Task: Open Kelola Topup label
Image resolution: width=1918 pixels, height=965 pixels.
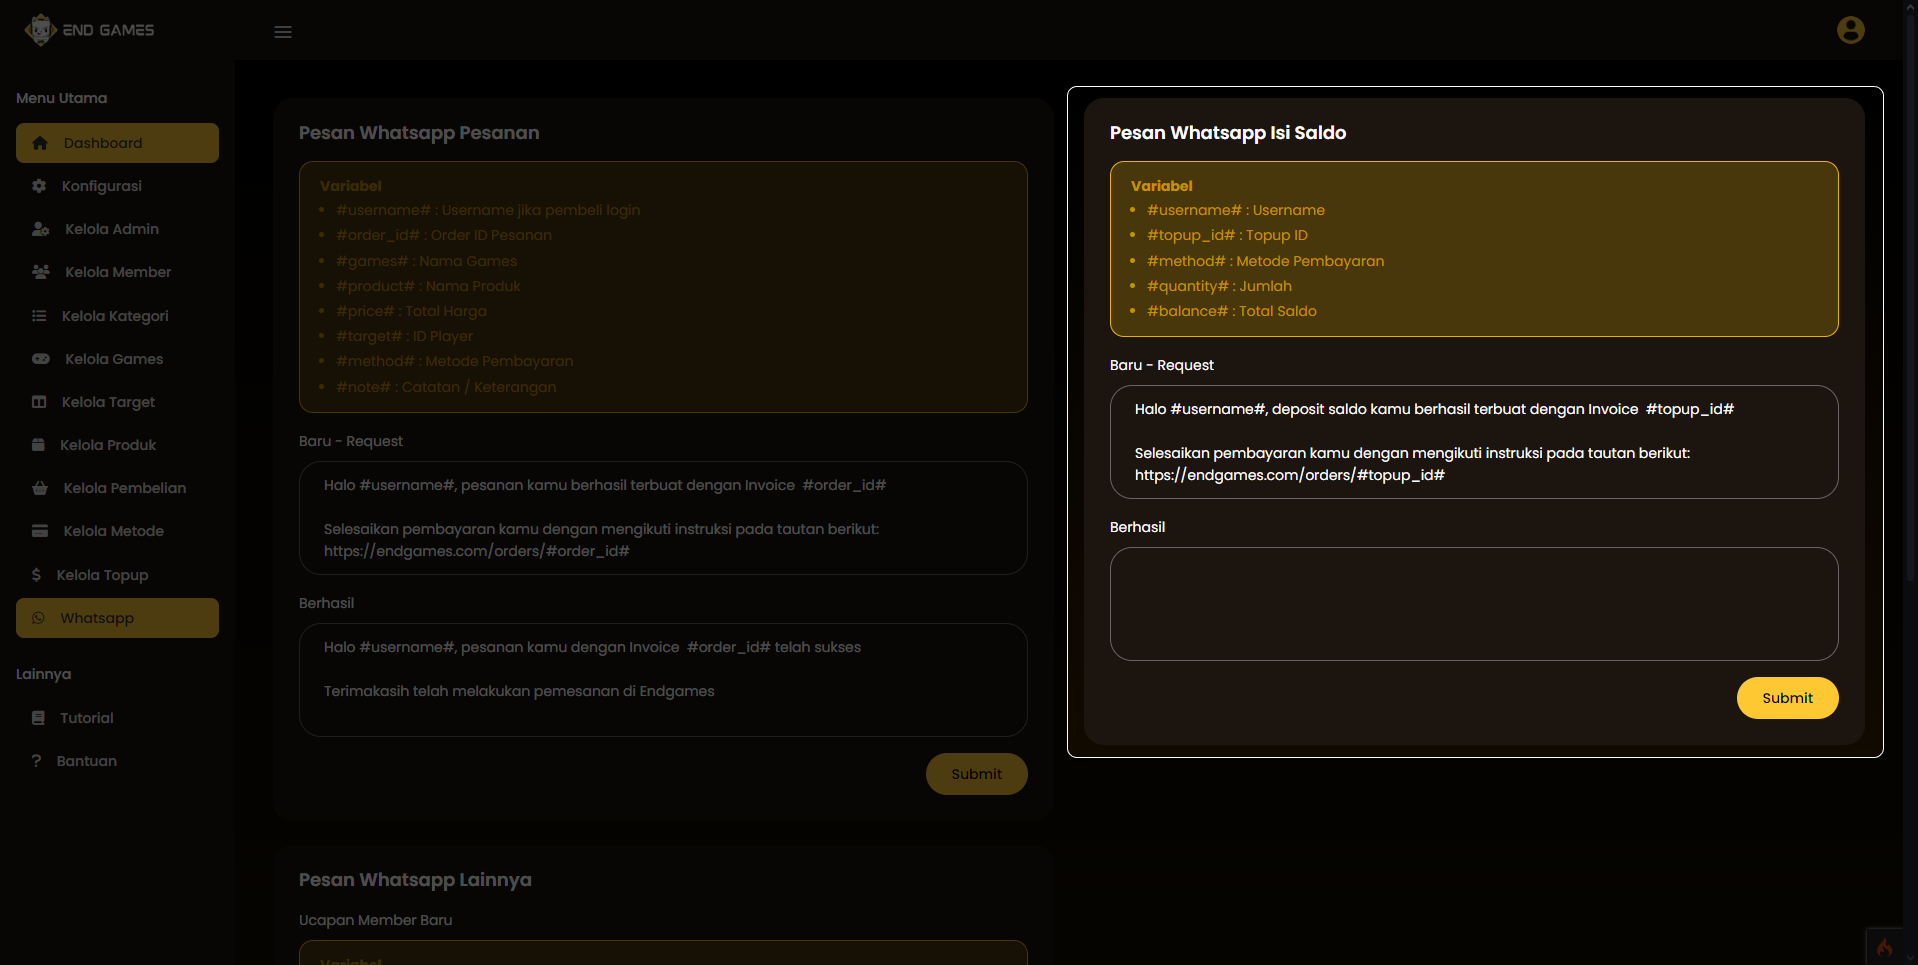Action: click(x=102, y=575)
